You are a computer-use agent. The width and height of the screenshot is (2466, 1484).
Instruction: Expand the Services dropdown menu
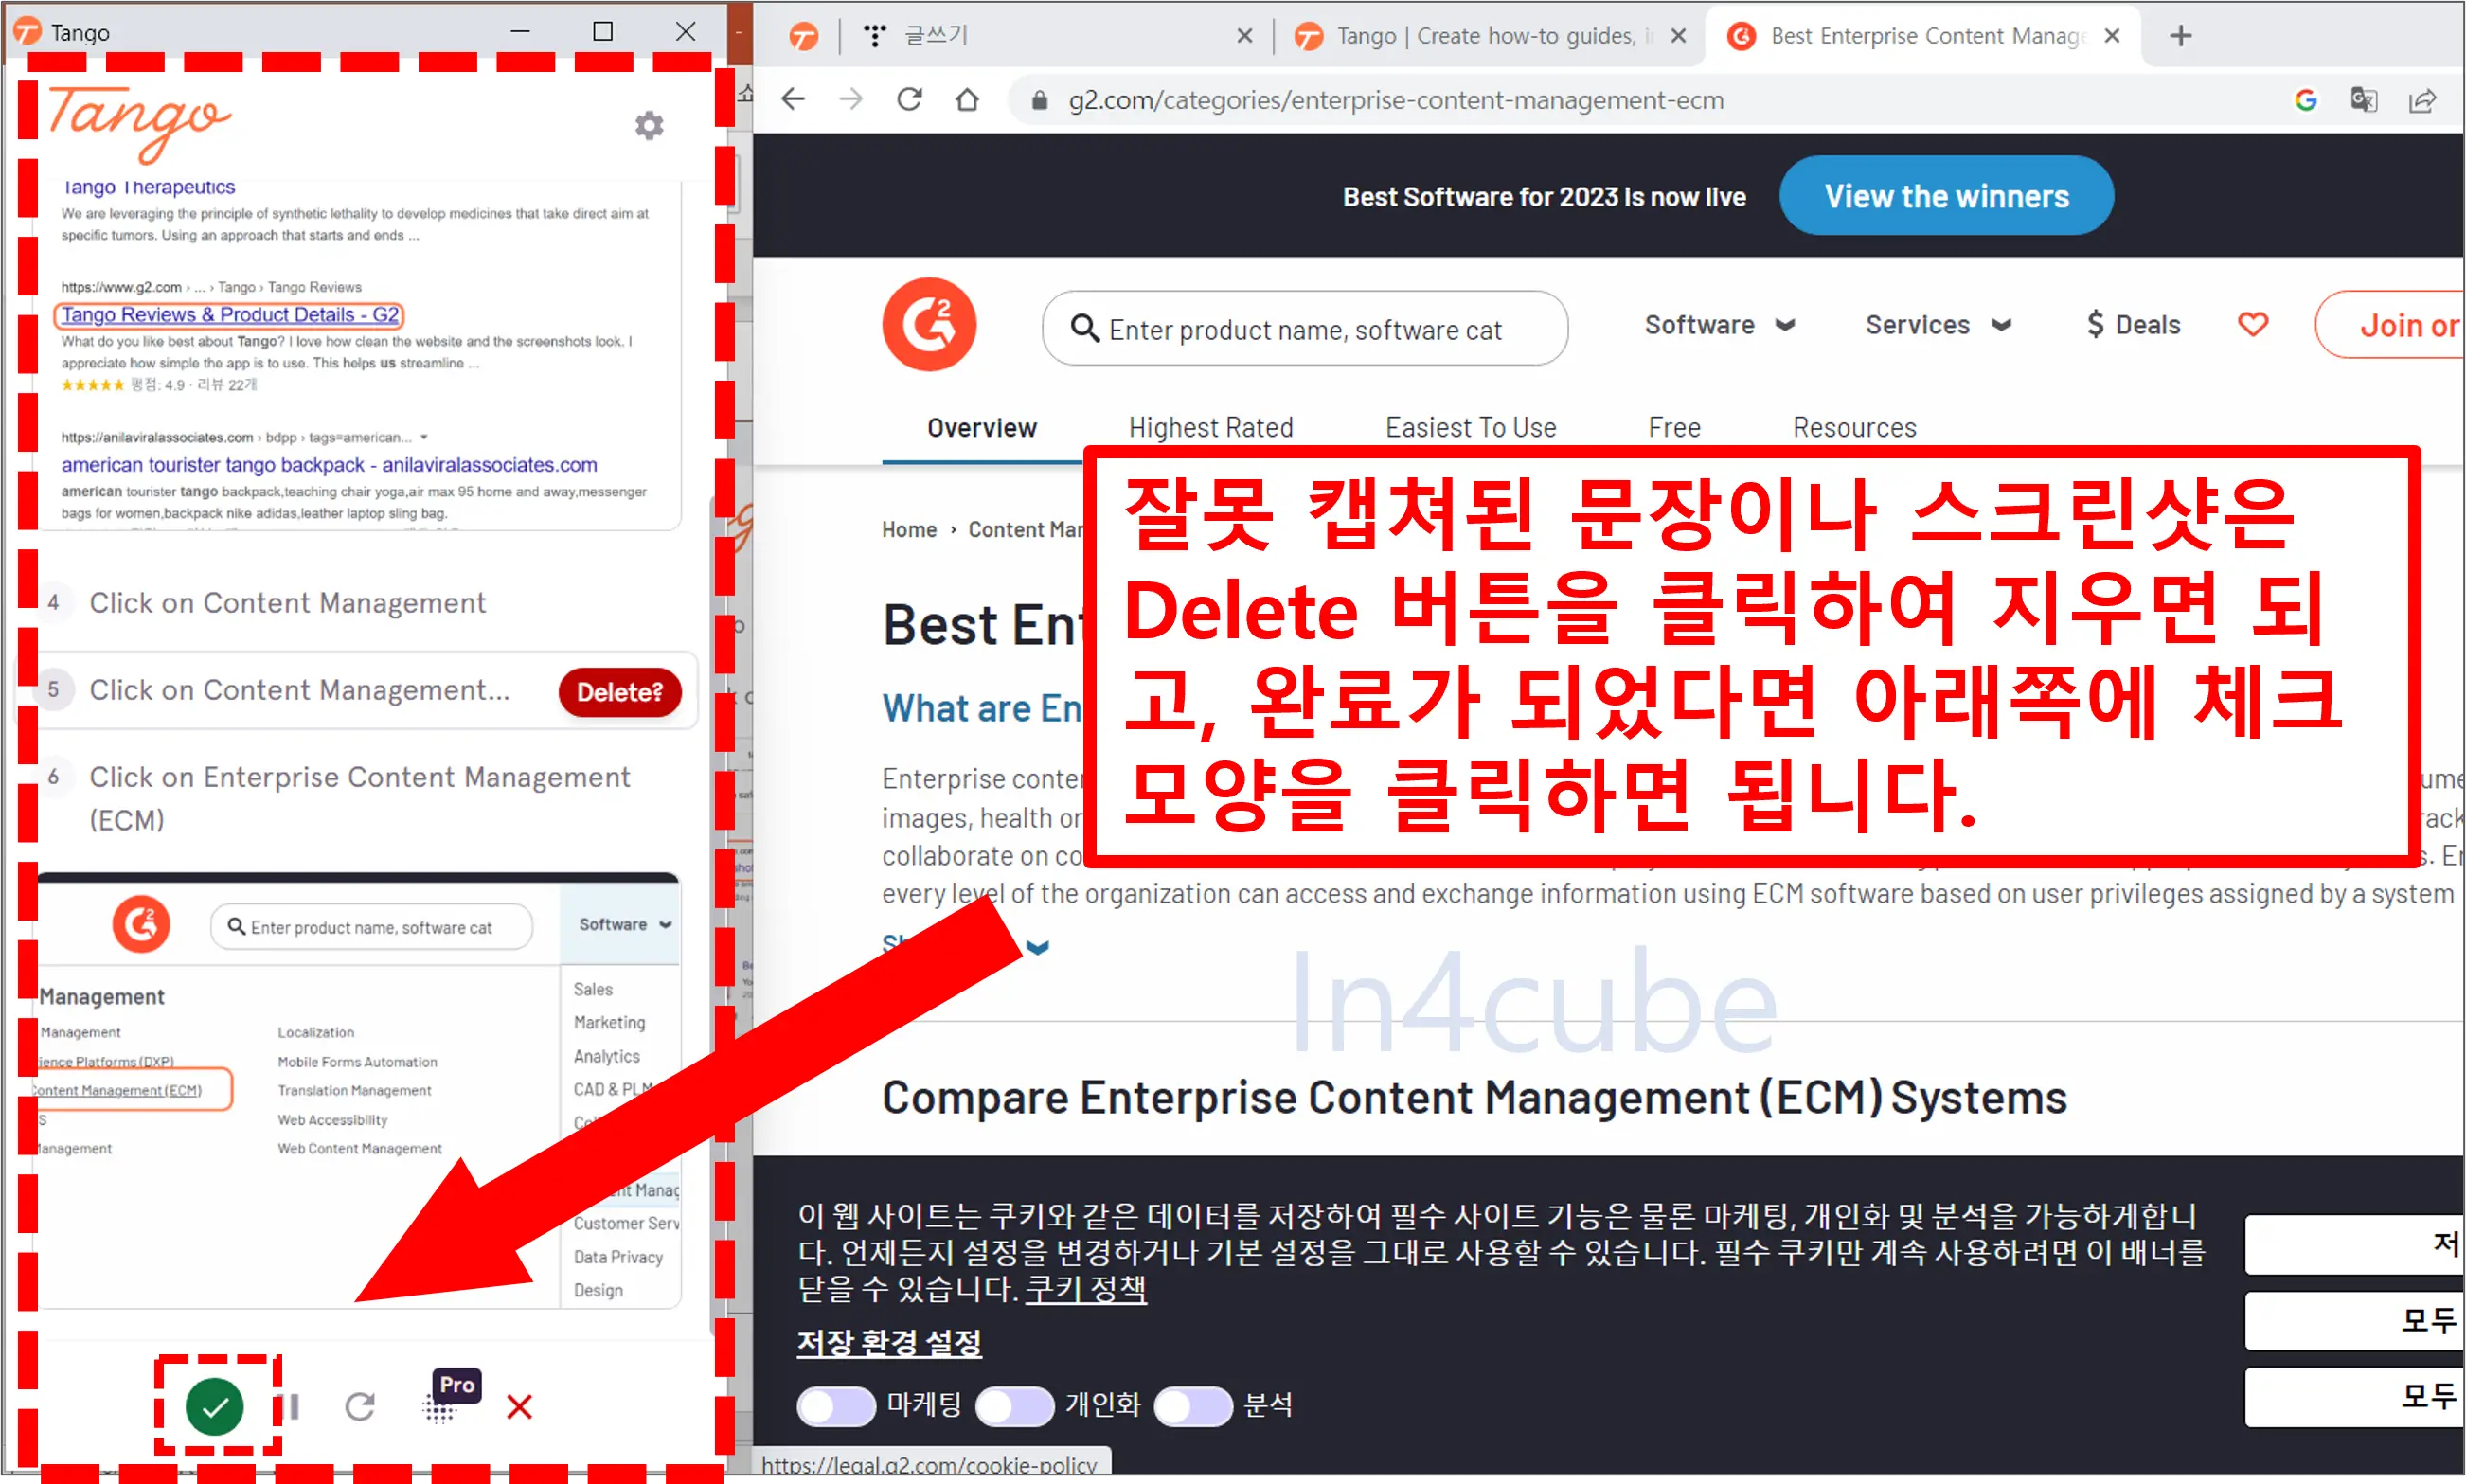pos(1938,325)
